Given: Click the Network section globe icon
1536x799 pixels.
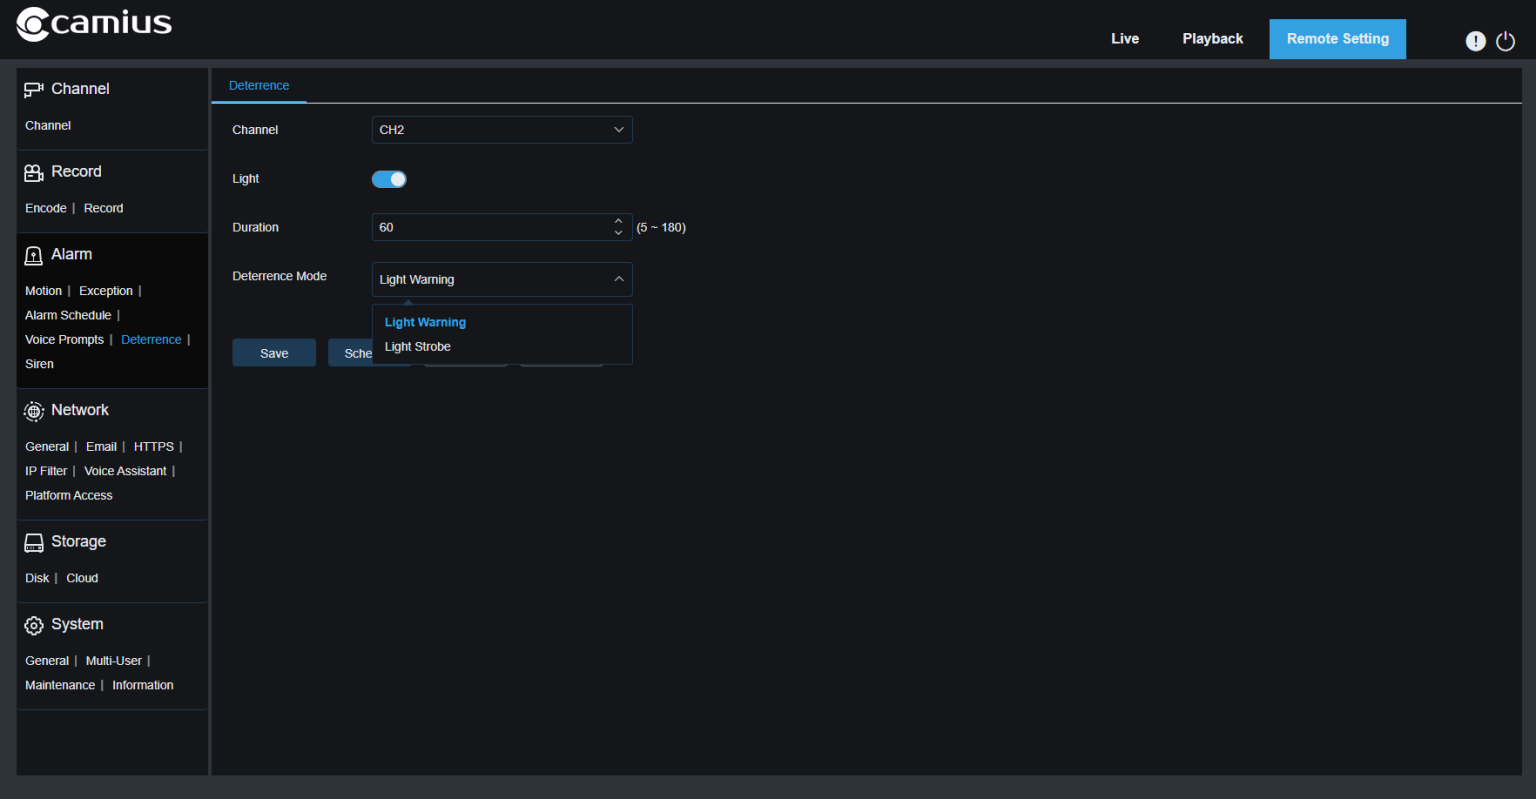Looking at the screenshot, I should (33, 411).
